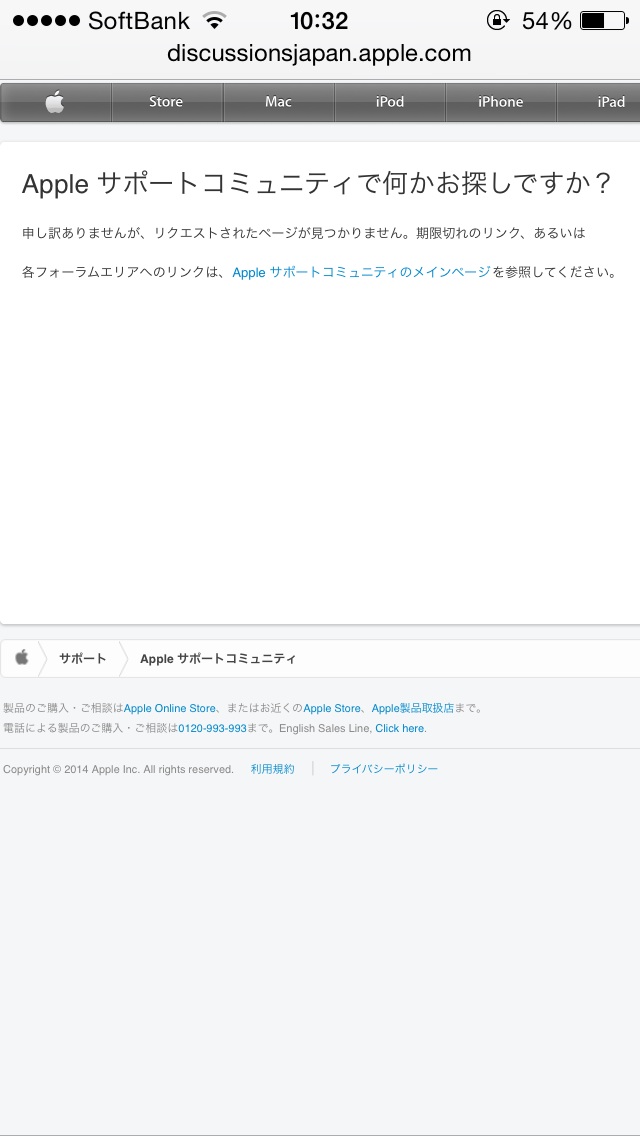Click the Apple logo in footer breadcrumb

22,659
